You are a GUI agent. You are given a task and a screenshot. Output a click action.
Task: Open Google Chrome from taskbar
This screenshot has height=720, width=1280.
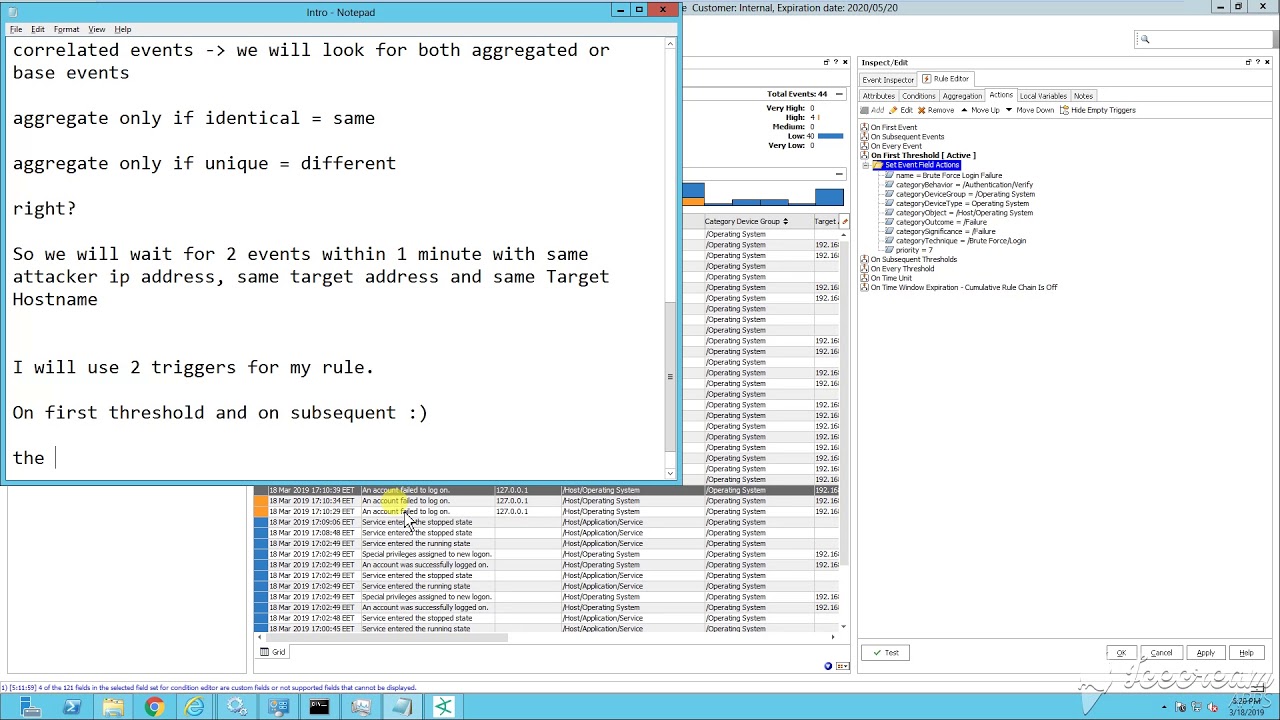pos(154,707)
